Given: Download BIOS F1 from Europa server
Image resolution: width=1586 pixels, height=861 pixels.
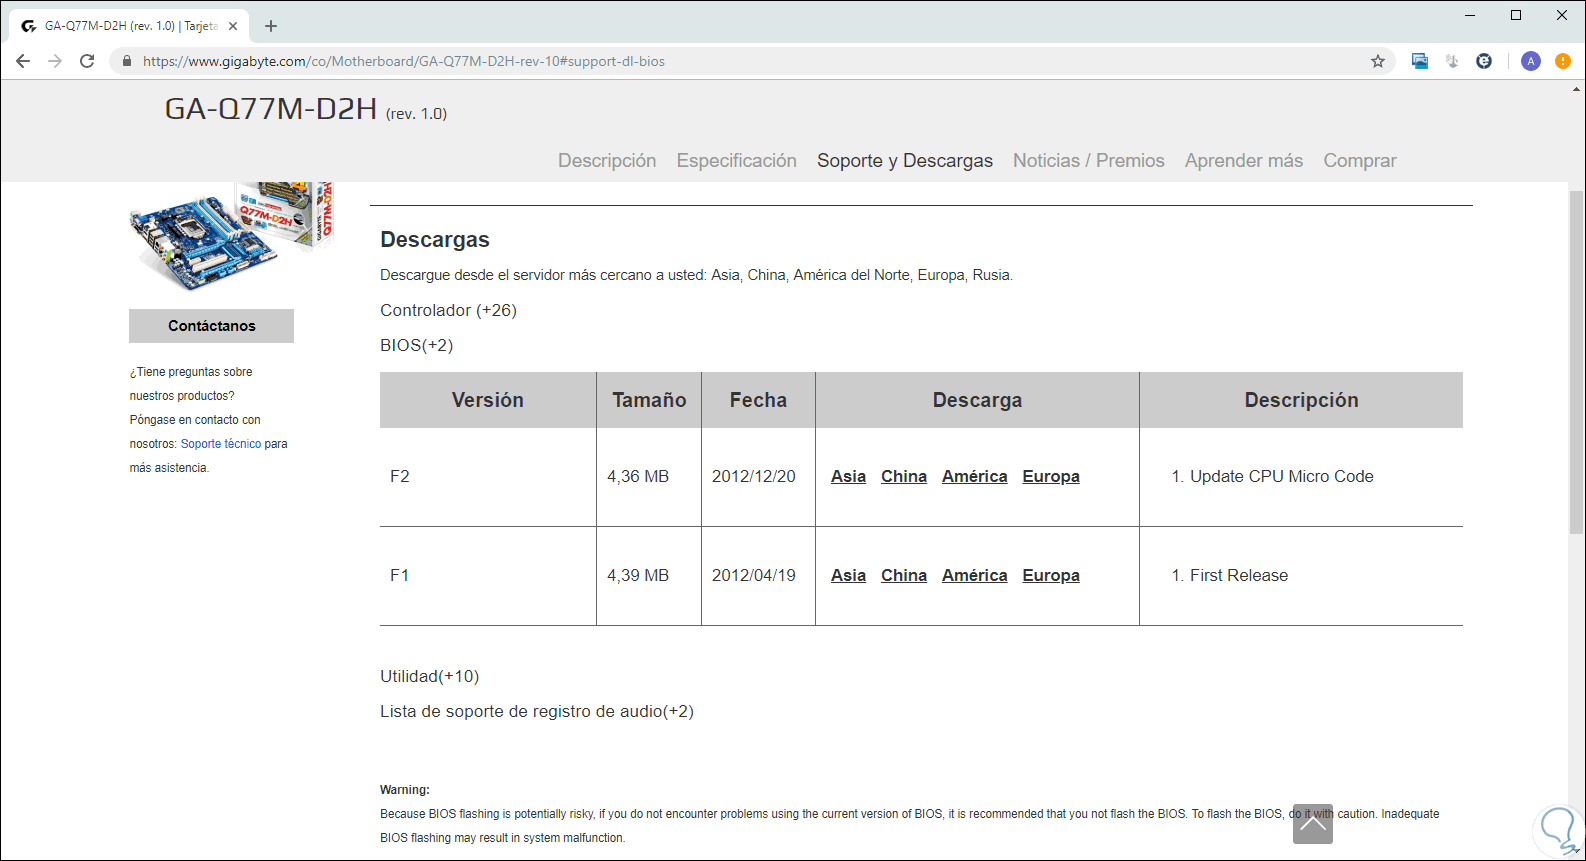Looking at the screenshot, I should click(1051, 576).
